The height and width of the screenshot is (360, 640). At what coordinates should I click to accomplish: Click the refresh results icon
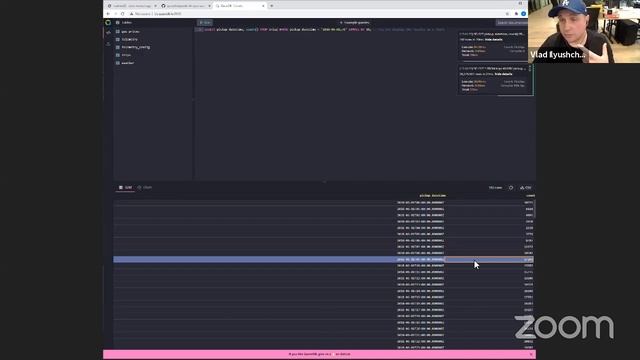(x=511, y=188)
